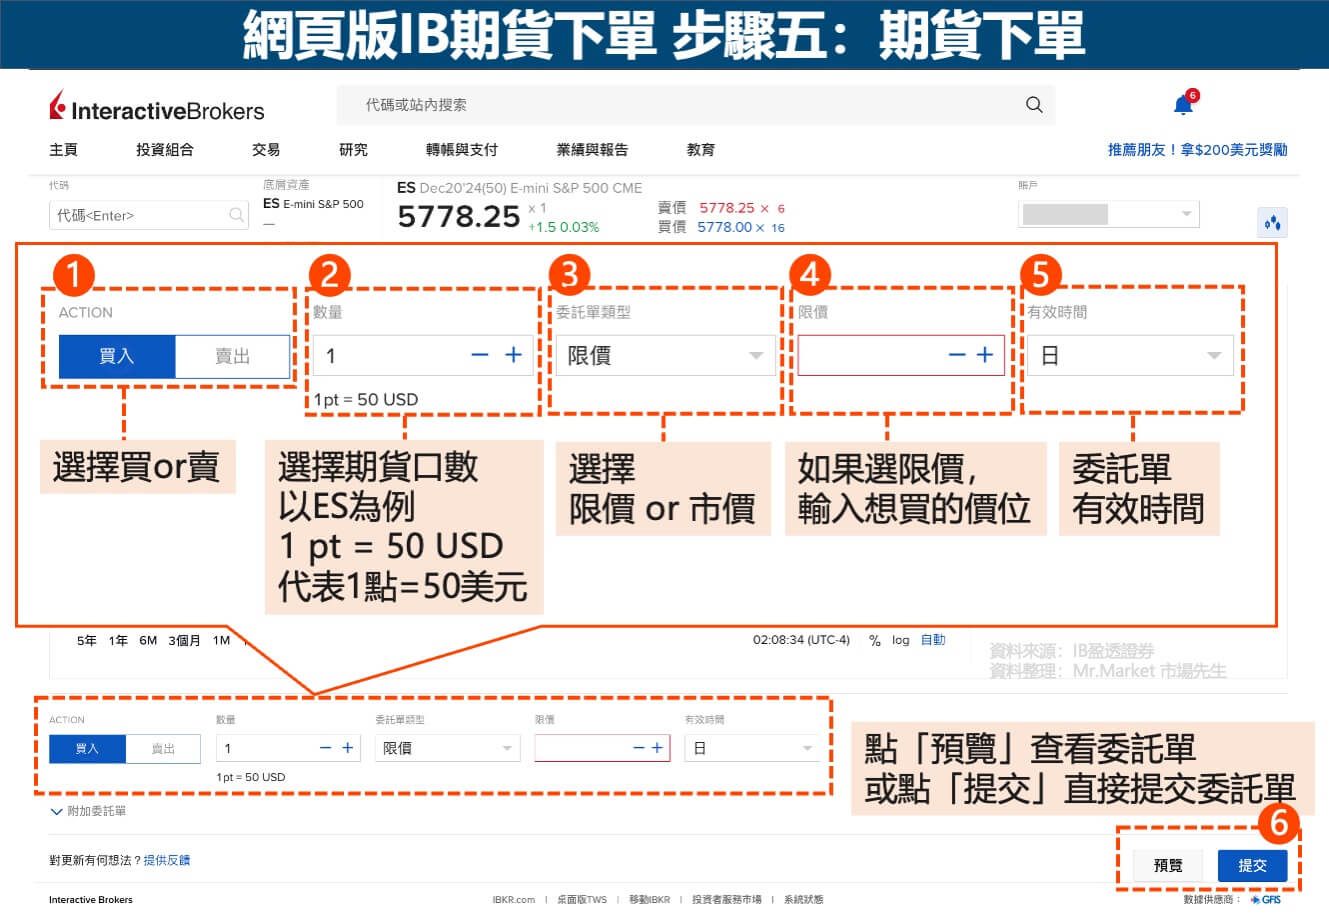The height and width of the screenshot is (916, 1329).
Task: Click the last price 5778.25
Action: (458, 216)
